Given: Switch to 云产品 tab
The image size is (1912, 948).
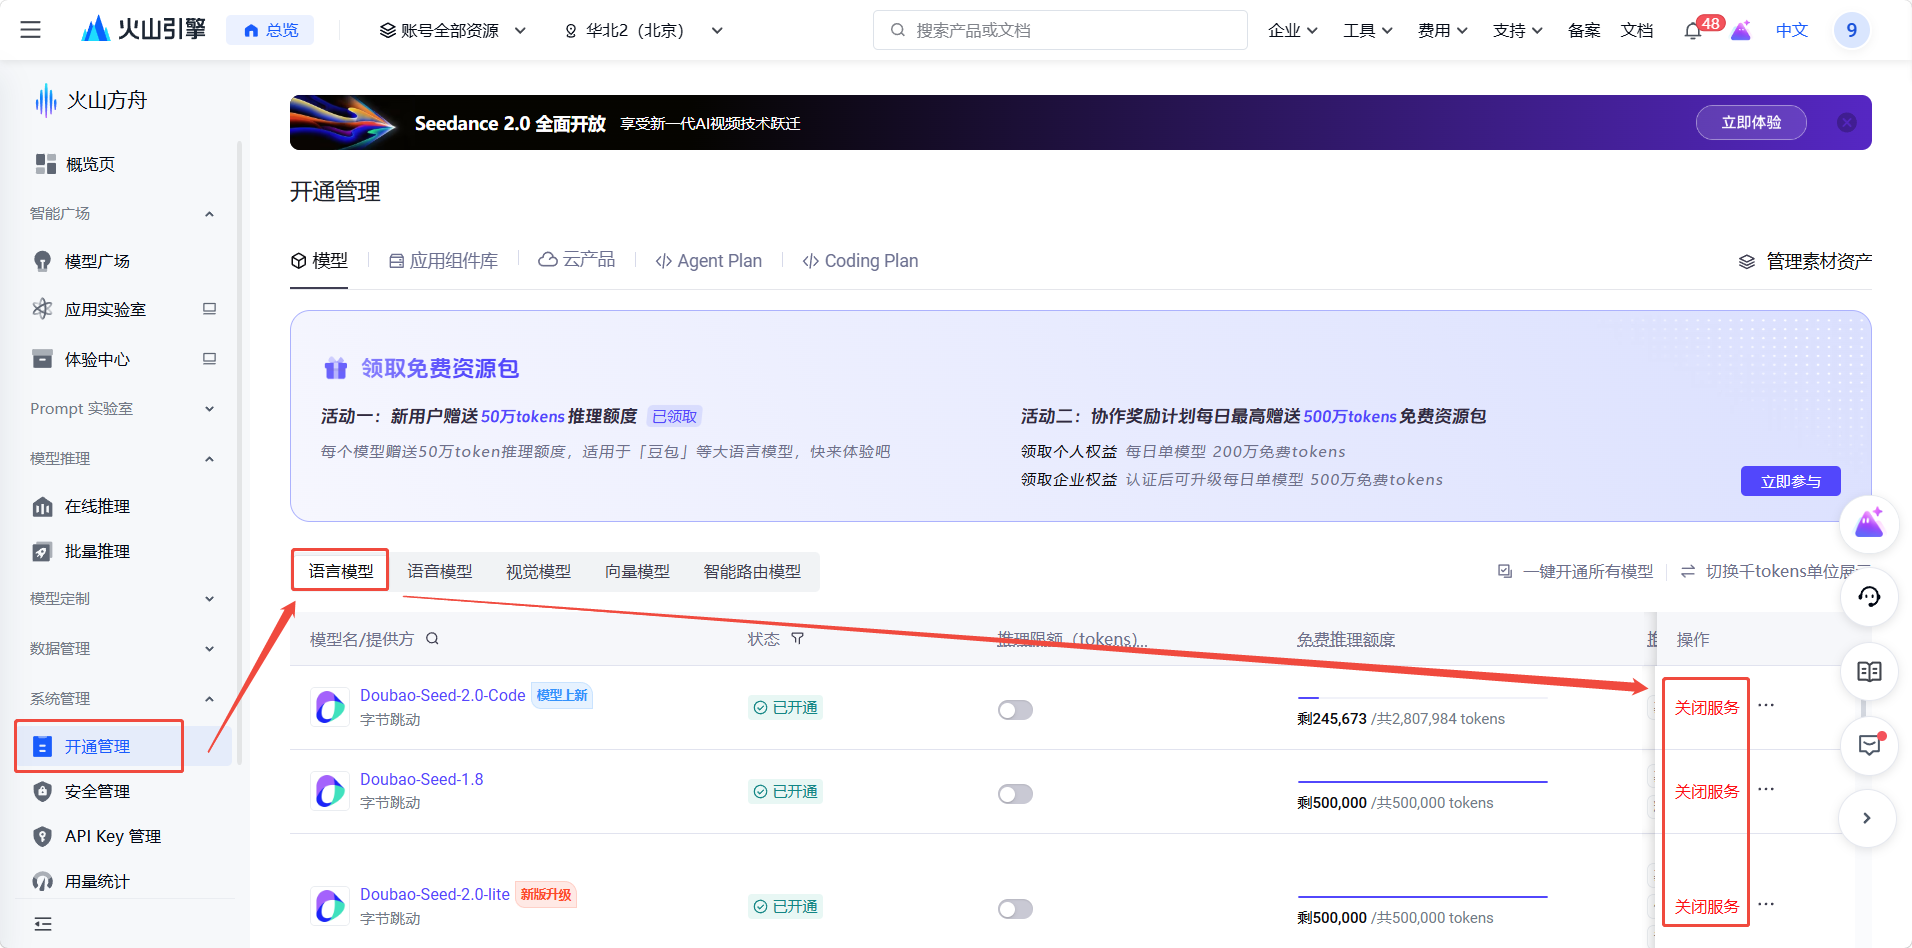Looking at the screenshot, I should coord(576,260).
